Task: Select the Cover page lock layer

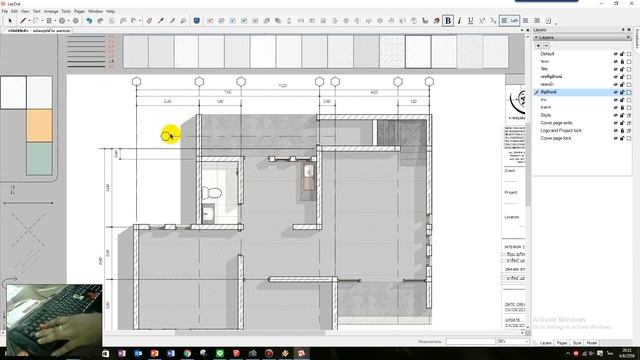Action: coord(582,138)
